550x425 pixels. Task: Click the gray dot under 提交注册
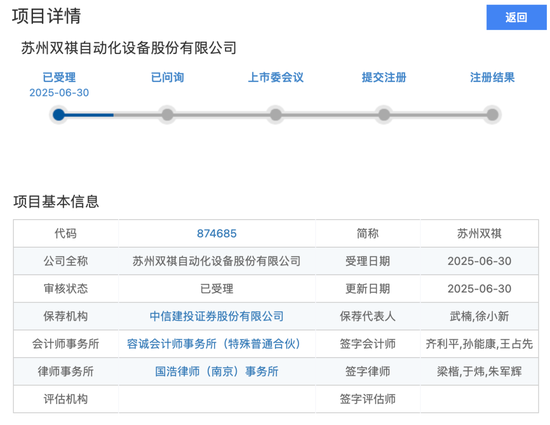click(x=384, y=115)
